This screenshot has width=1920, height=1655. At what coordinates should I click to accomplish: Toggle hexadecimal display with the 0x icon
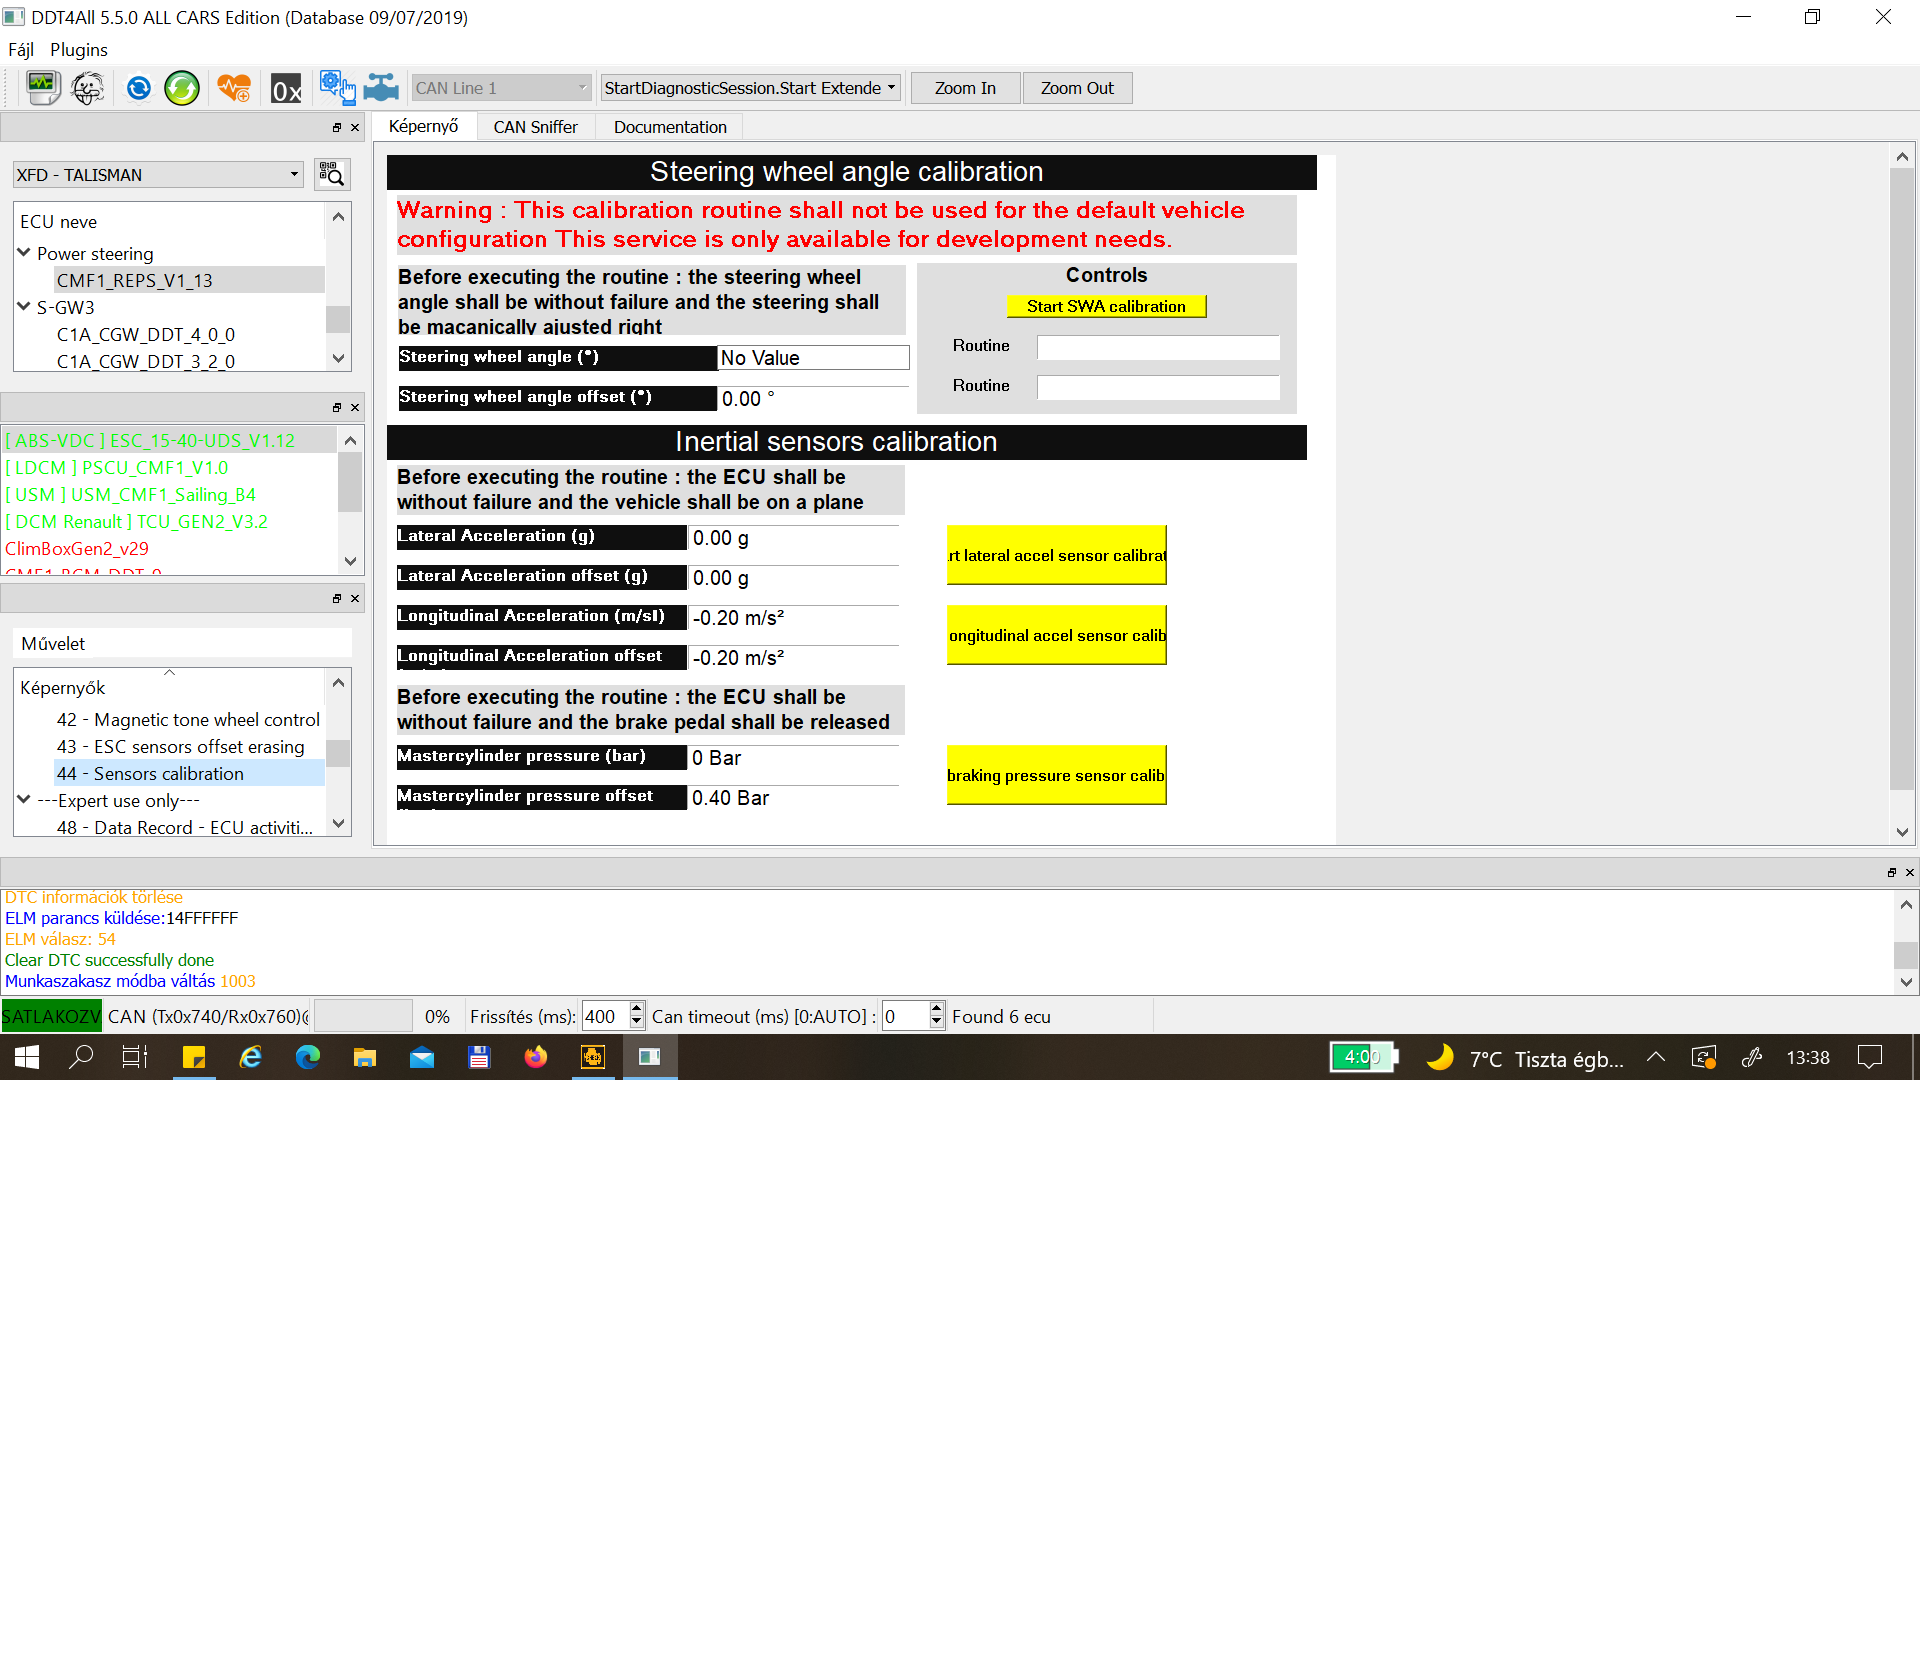click(286, 89)
